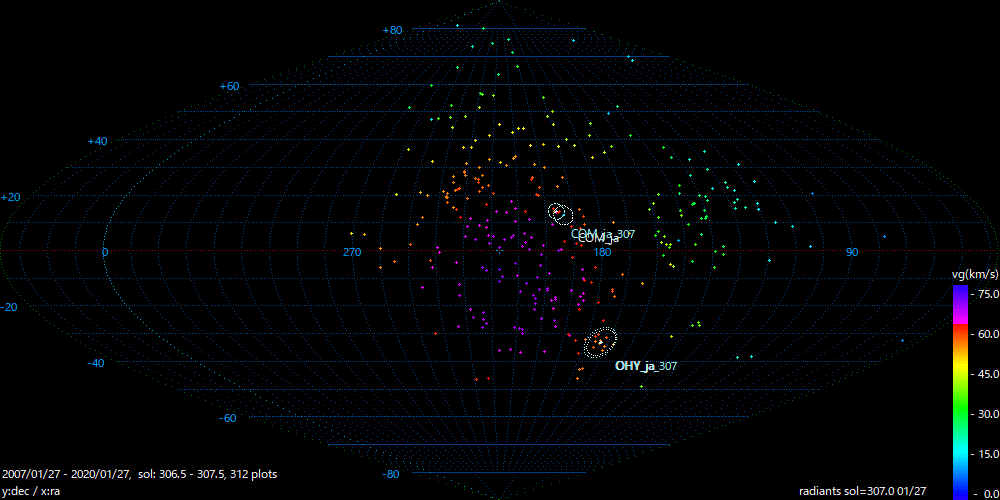The height and width of the screenshot is (500, 1000).
Task: Click the 45.0 velocity scale label
Action: (987, 374)
